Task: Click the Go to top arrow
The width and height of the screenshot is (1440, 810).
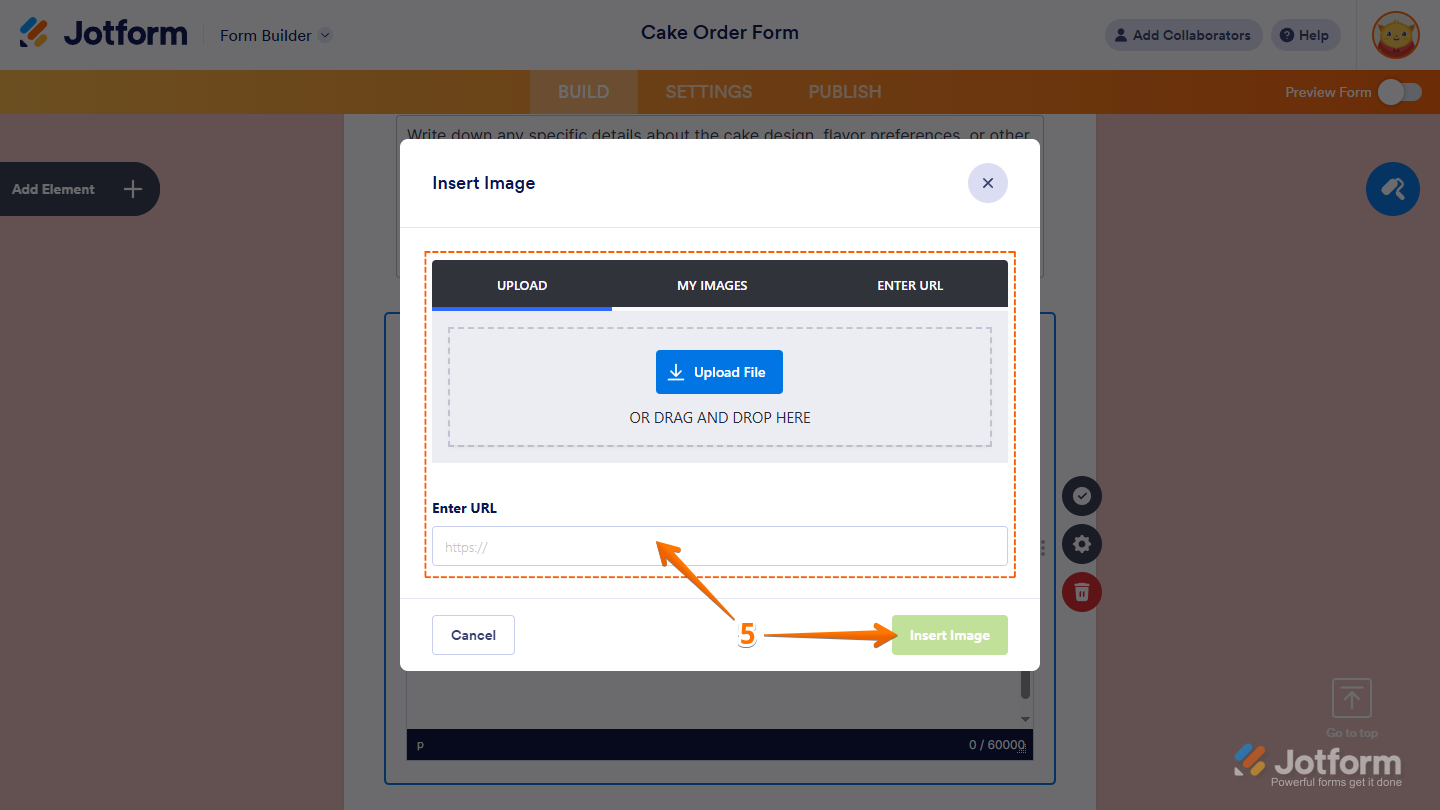Action: 1351,698
